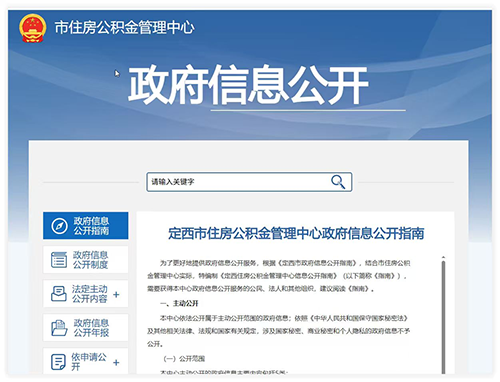Click the 政府信息公开 banner heading

(x=248, y=85)
